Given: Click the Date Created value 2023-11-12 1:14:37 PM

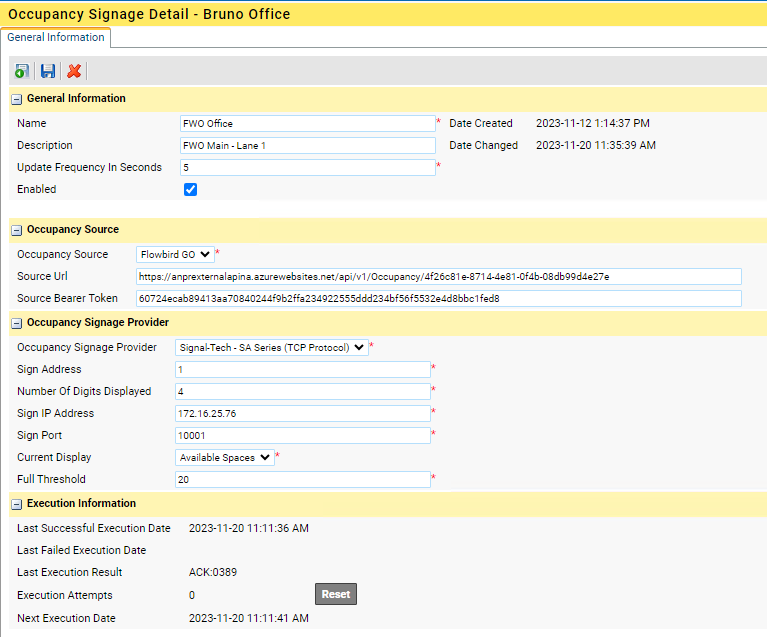Looking at the screenshot, I should [x=592, y=123].
